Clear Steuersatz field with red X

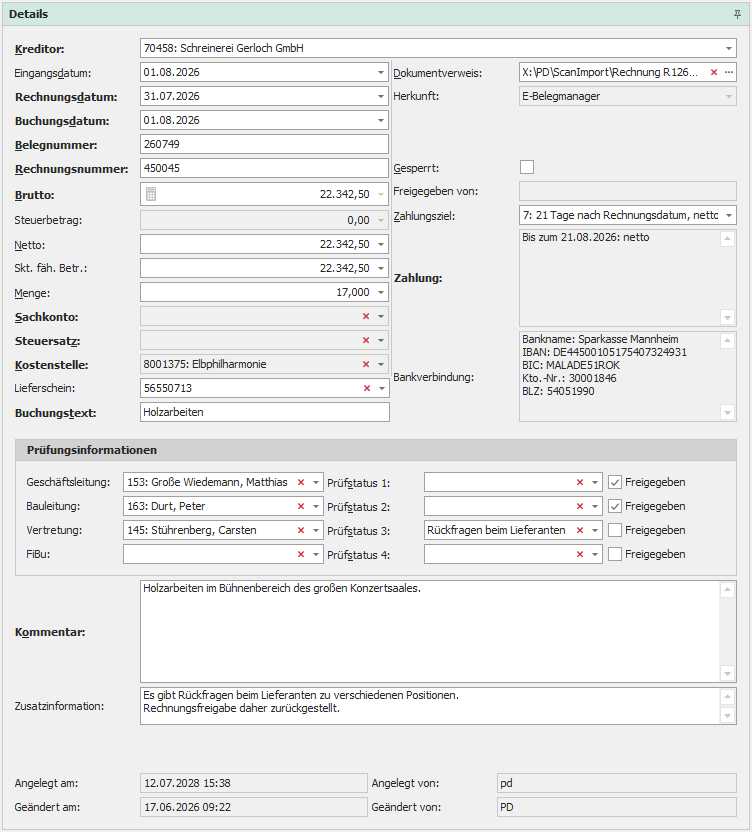pyautogui.click(x=366, y=340)
